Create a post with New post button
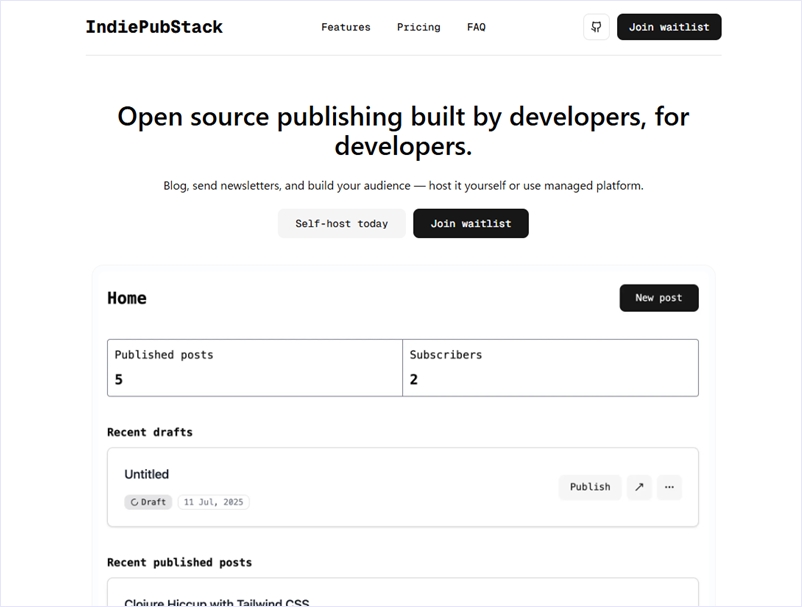 pos(658,298)
